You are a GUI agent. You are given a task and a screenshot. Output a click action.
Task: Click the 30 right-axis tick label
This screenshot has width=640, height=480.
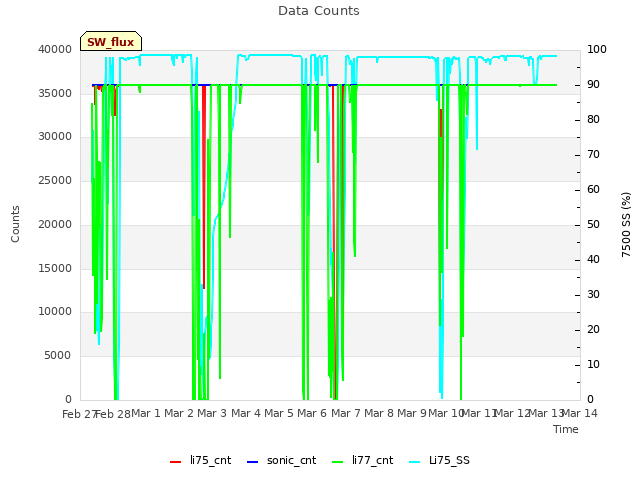coord(593,294)
